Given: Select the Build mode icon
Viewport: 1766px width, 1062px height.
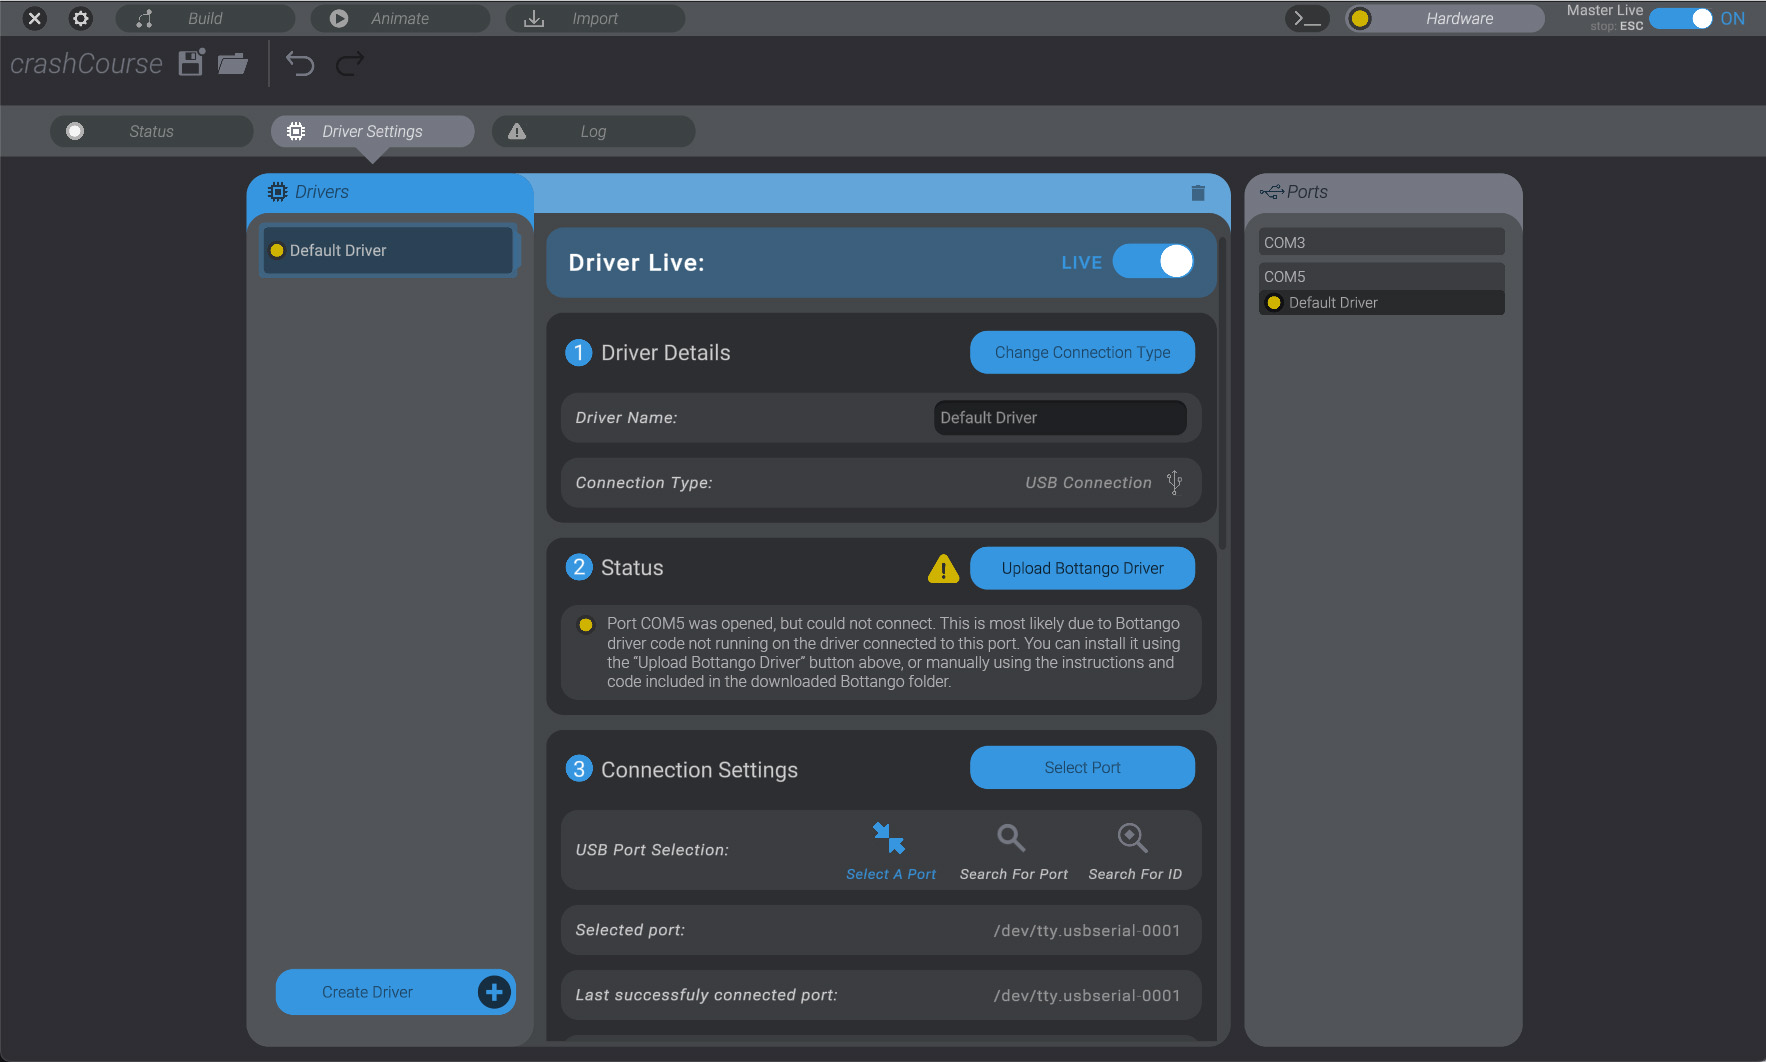Looking at the screenshot, I should (143, 18).
